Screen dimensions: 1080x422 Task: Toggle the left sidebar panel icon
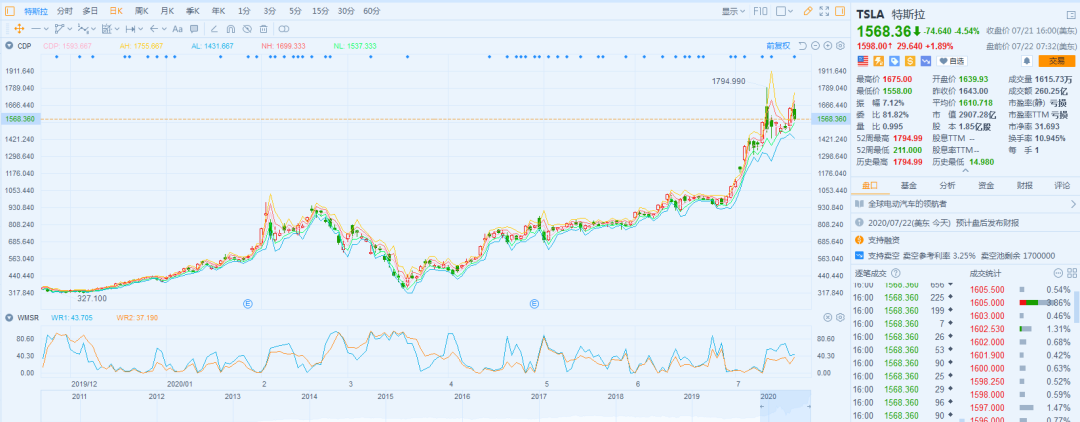point(10,11)
